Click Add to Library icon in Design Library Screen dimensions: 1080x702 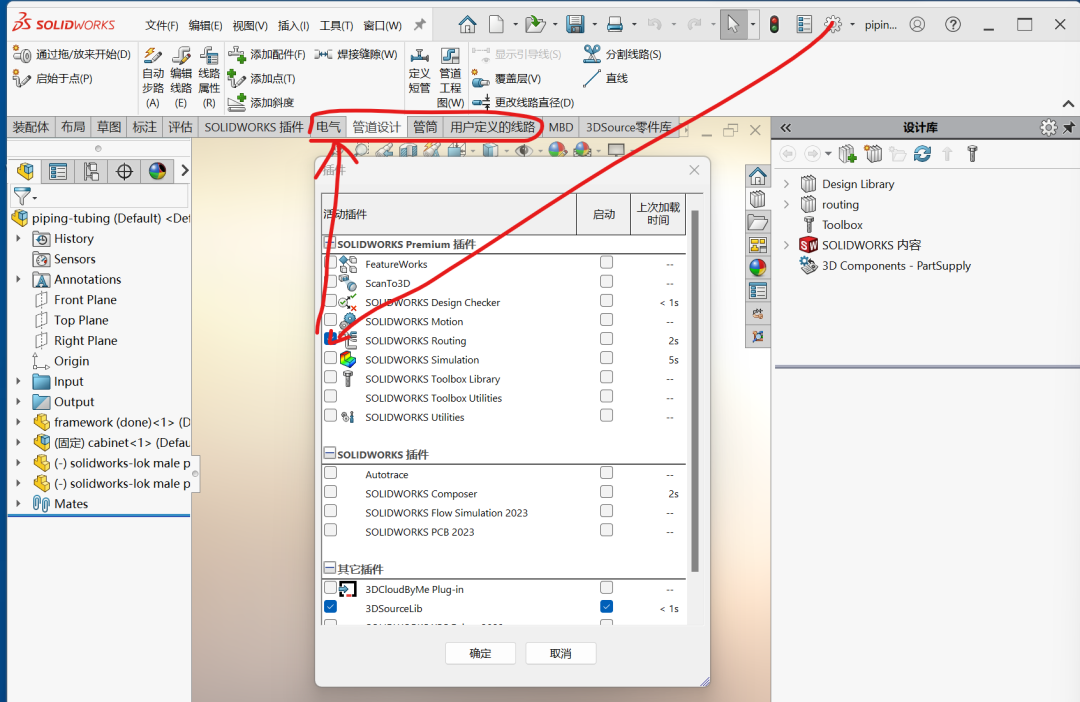coord(847,154)
